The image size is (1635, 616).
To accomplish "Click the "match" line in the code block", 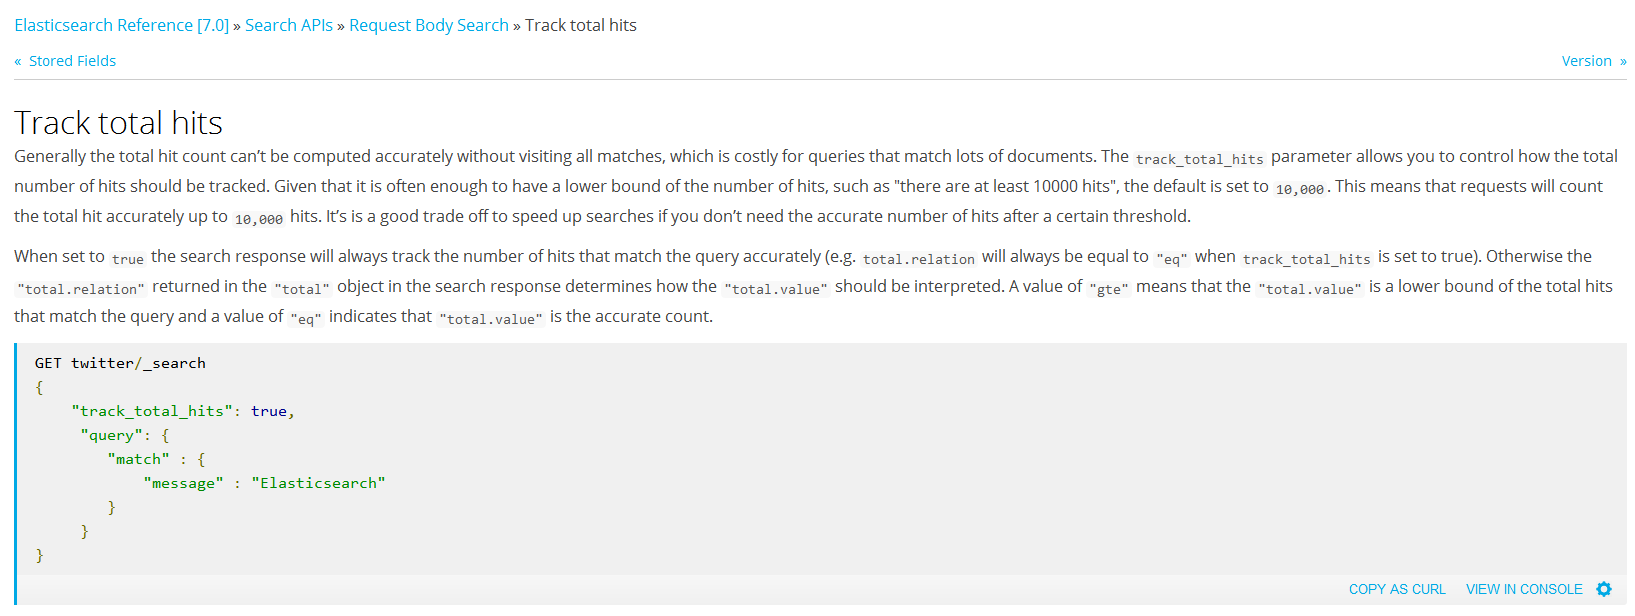I will click(x=157, y=459).
